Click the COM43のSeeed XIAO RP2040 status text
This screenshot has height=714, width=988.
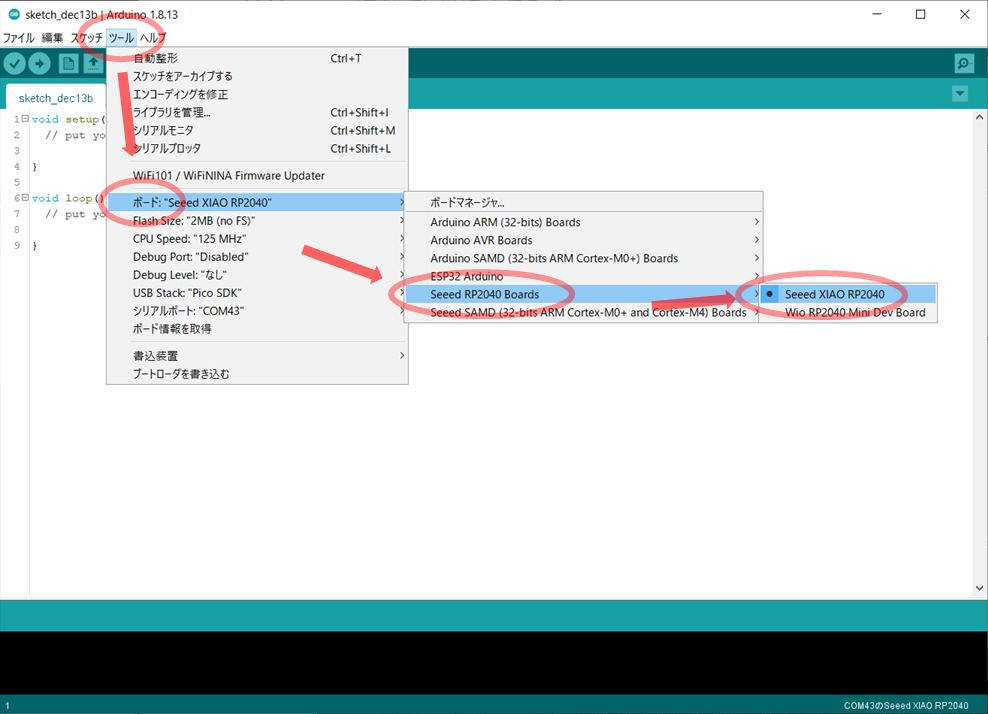tap(906, 706)
